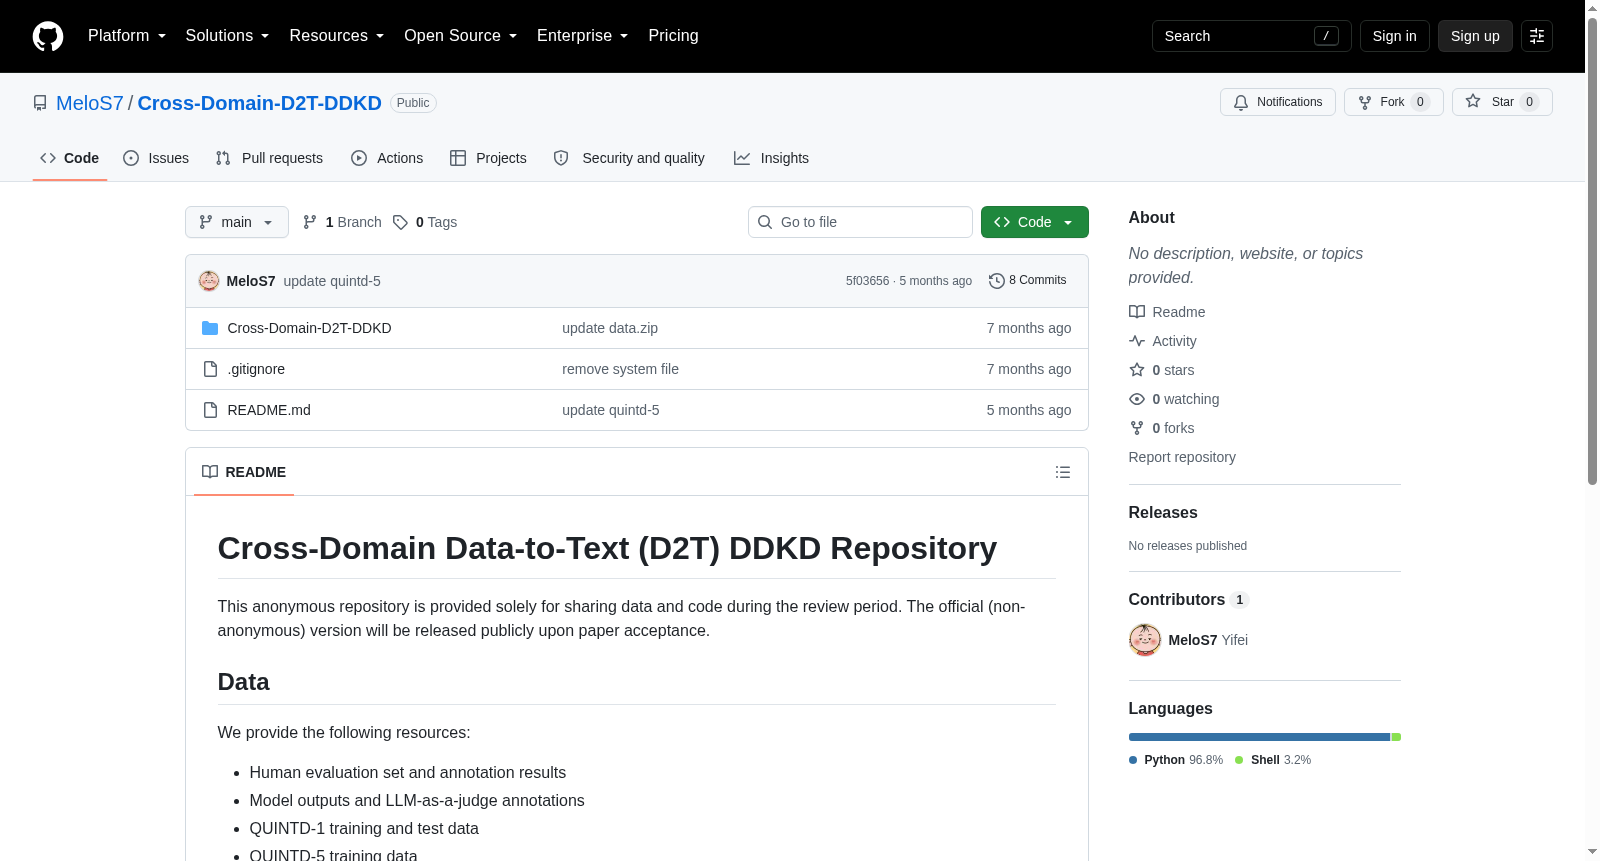Image resolution: width=1600 pixels, height=861 pixels.
Task: Click the tag icon next to Tags
Action: (400, 222)
